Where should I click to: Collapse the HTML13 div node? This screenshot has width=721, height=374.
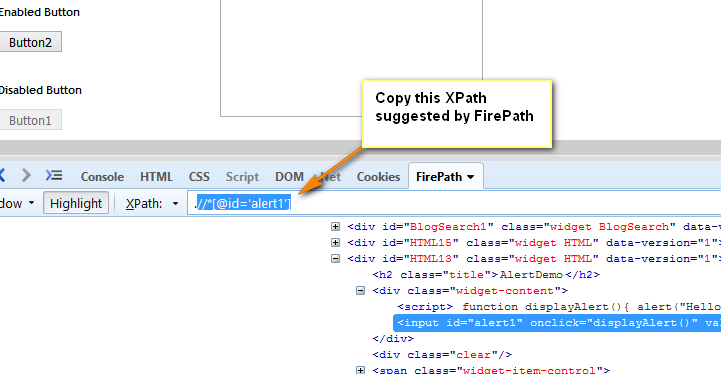(x=336, y=259)
